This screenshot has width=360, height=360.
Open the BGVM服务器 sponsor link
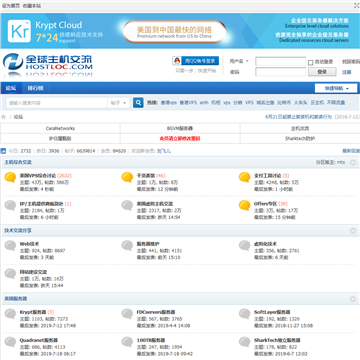pyautogui.click(x=180, y=128)
